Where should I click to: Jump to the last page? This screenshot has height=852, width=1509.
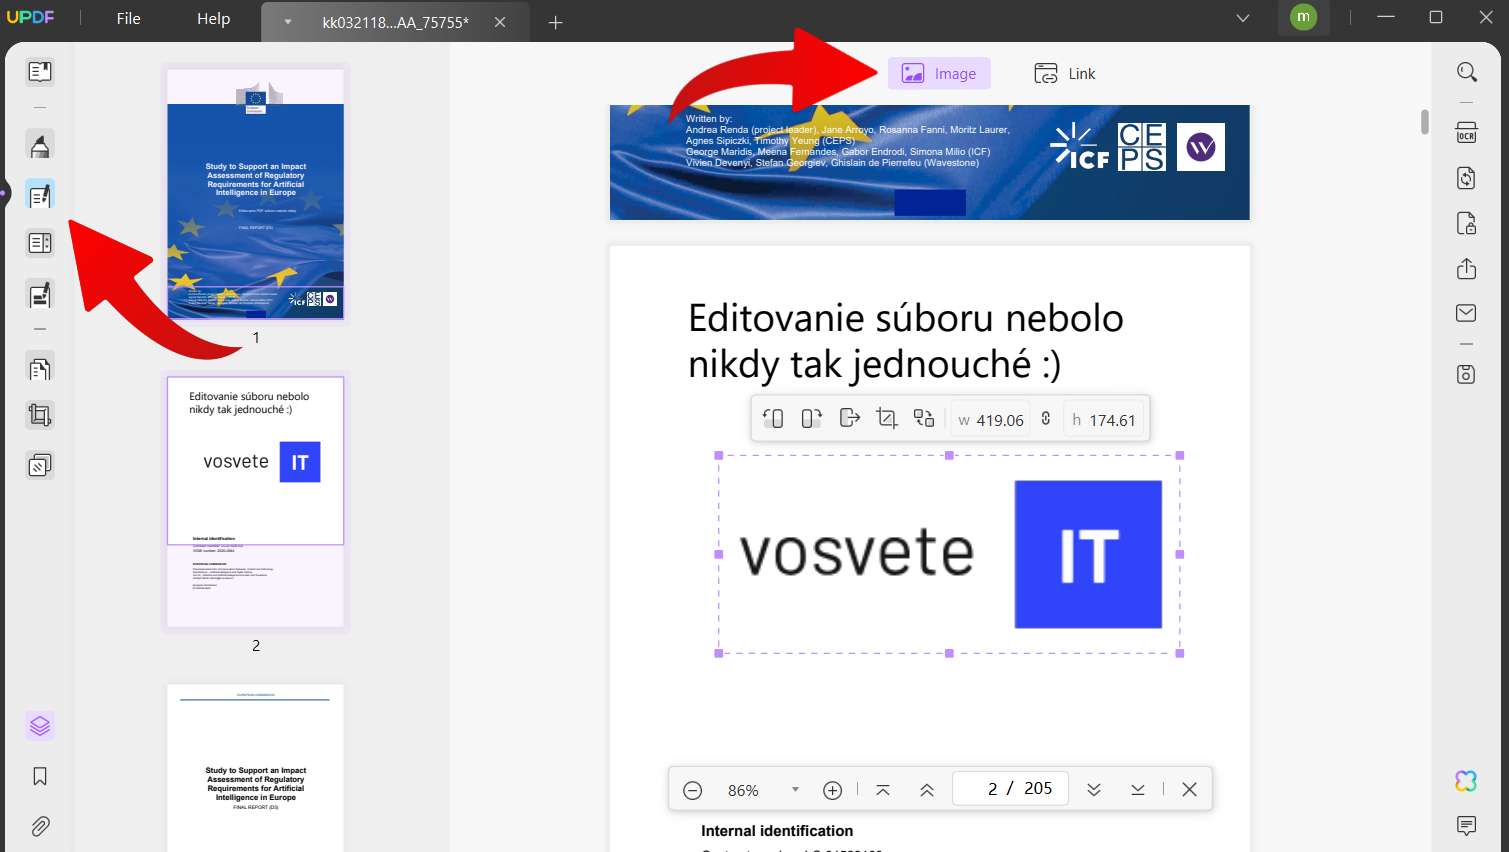tap(1138, 790)
